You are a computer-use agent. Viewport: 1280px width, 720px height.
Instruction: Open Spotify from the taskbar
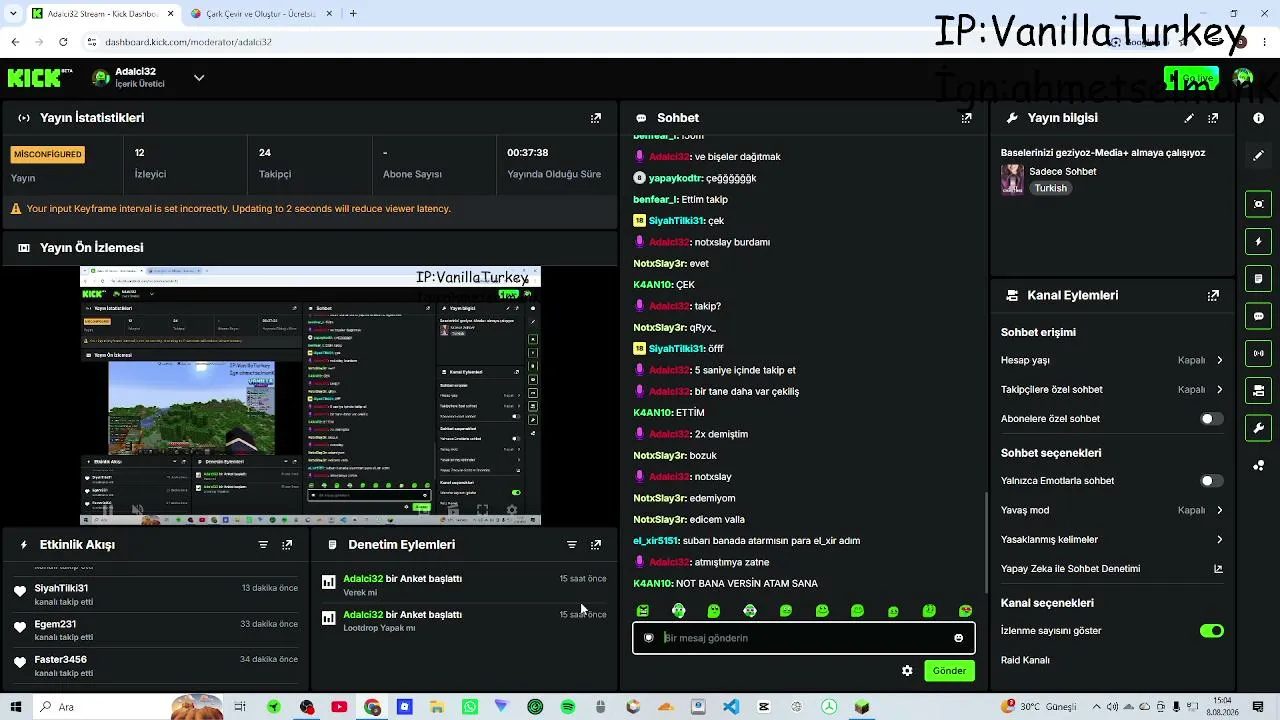[x=568, y=707]
